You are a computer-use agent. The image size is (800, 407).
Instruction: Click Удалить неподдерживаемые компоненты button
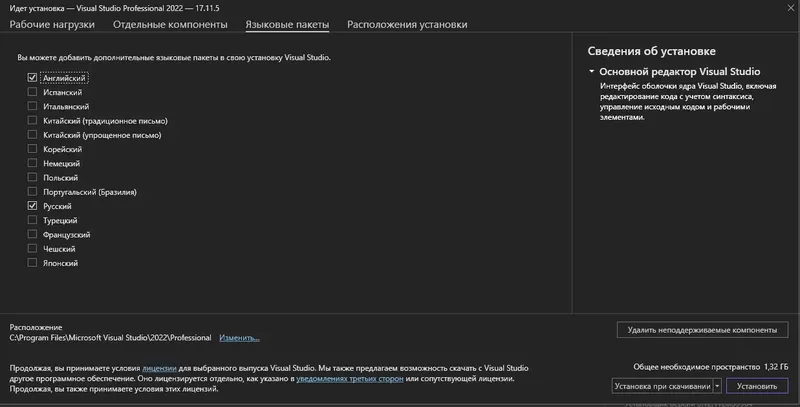(701, 330)
